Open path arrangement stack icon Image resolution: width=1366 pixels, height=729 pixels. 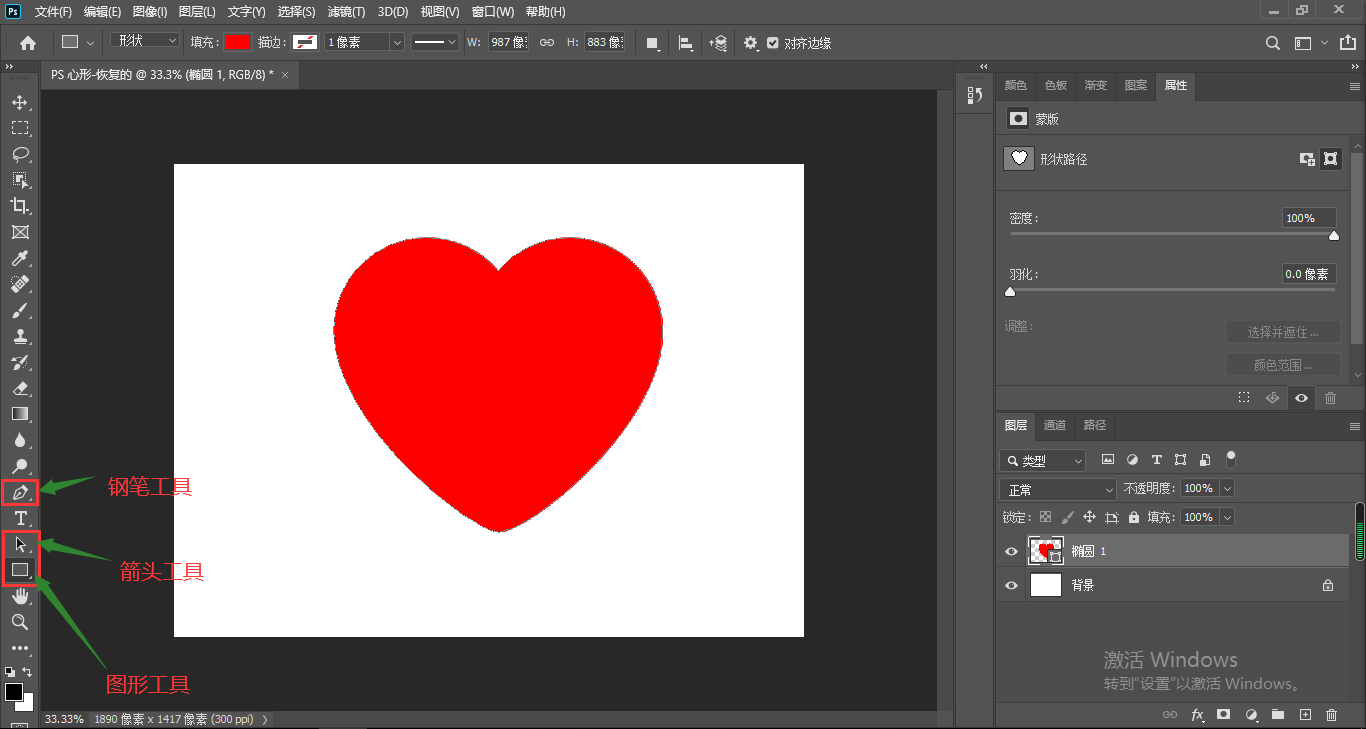718,43
